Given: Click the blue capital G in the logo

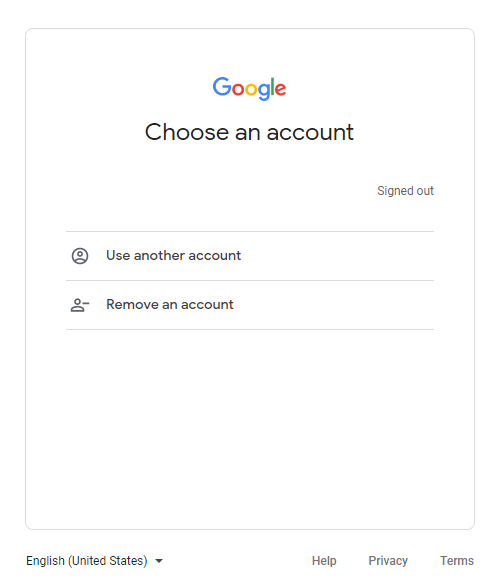Looking at the screenshot, I should pyautogui.click(x=222, y=87).
